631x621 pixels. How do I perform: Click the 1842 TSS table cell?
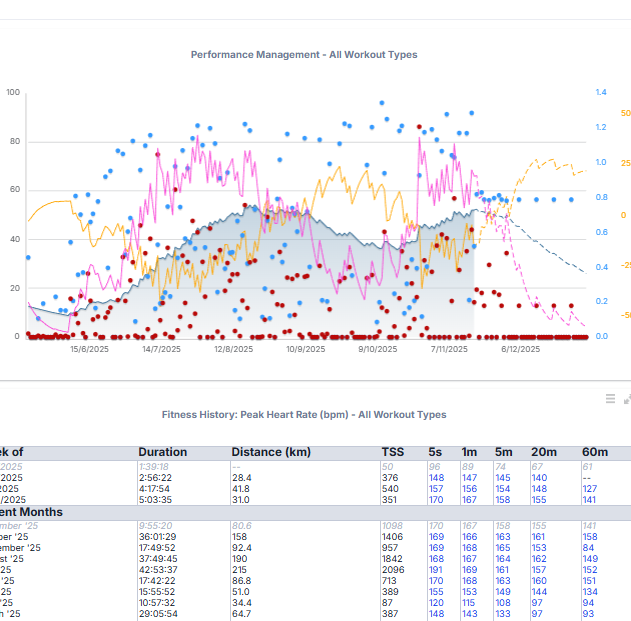(x=396, y=559)
